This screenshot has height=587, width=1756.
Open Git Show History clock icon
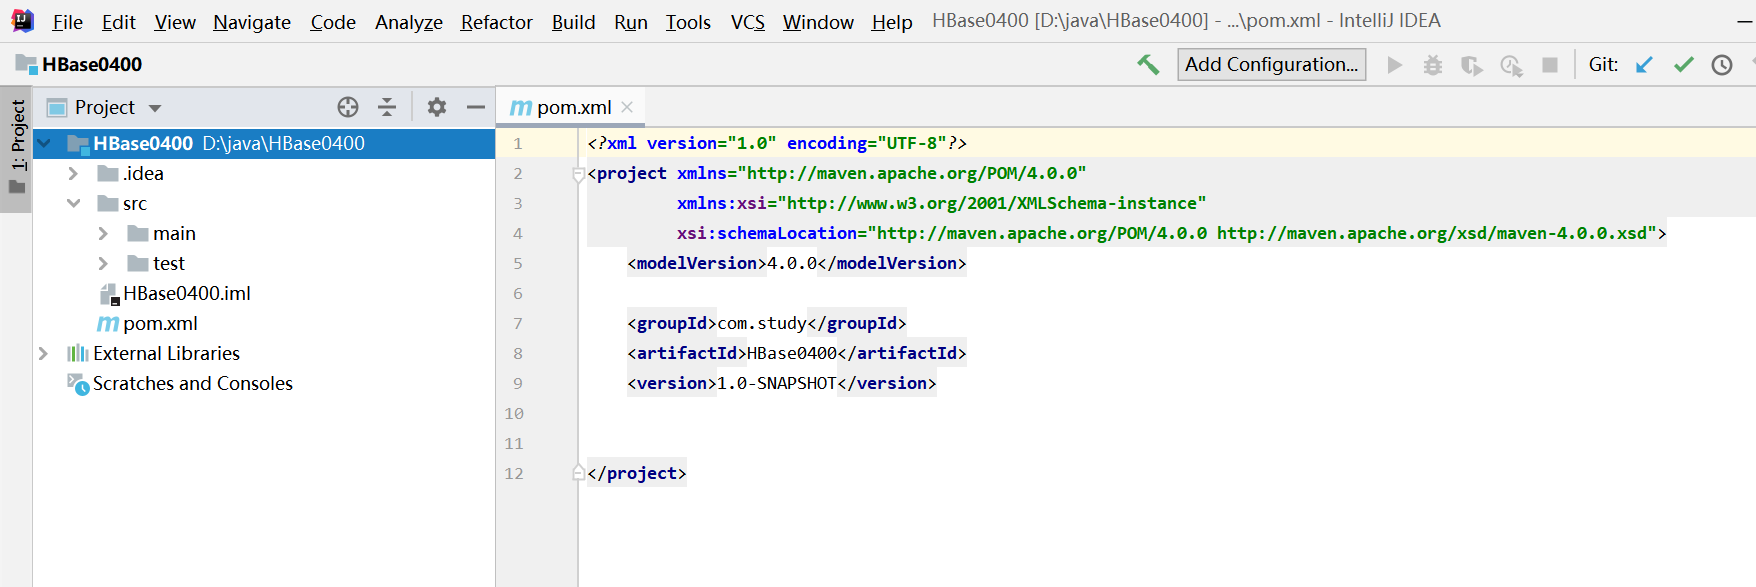tap(1722, 65)
